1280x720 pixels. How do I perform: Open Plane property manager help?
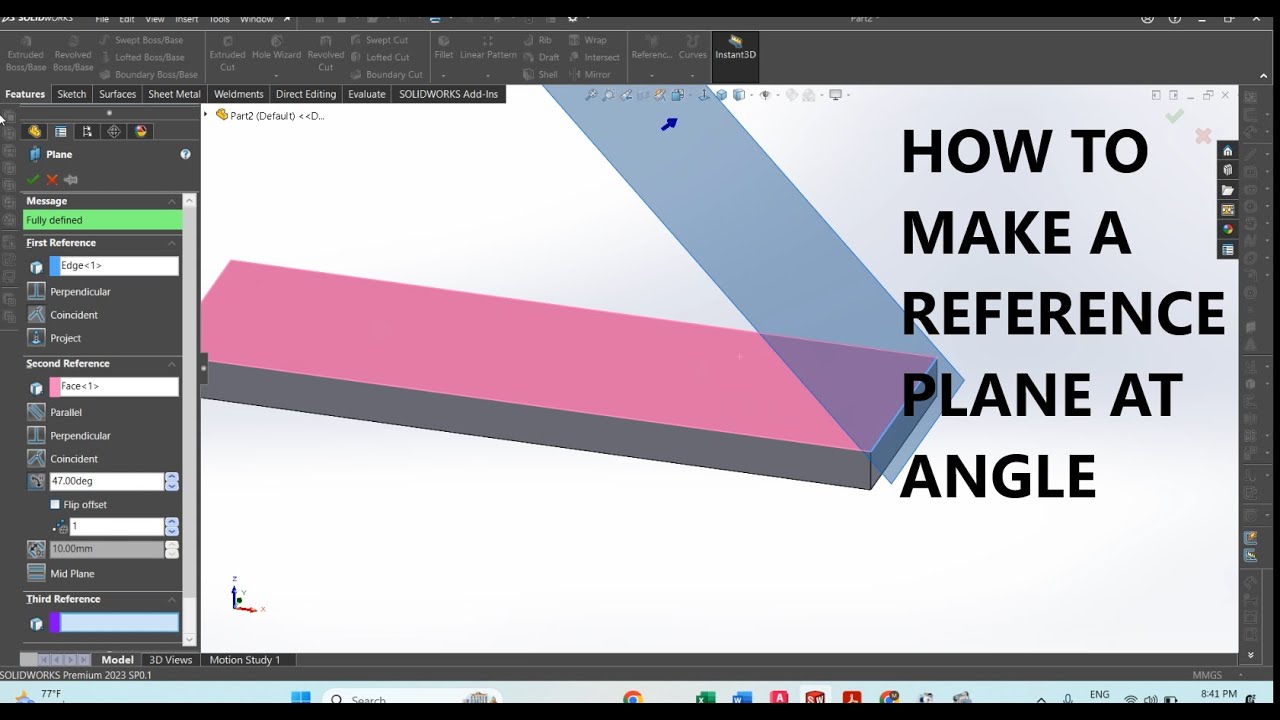pos(185,154)
